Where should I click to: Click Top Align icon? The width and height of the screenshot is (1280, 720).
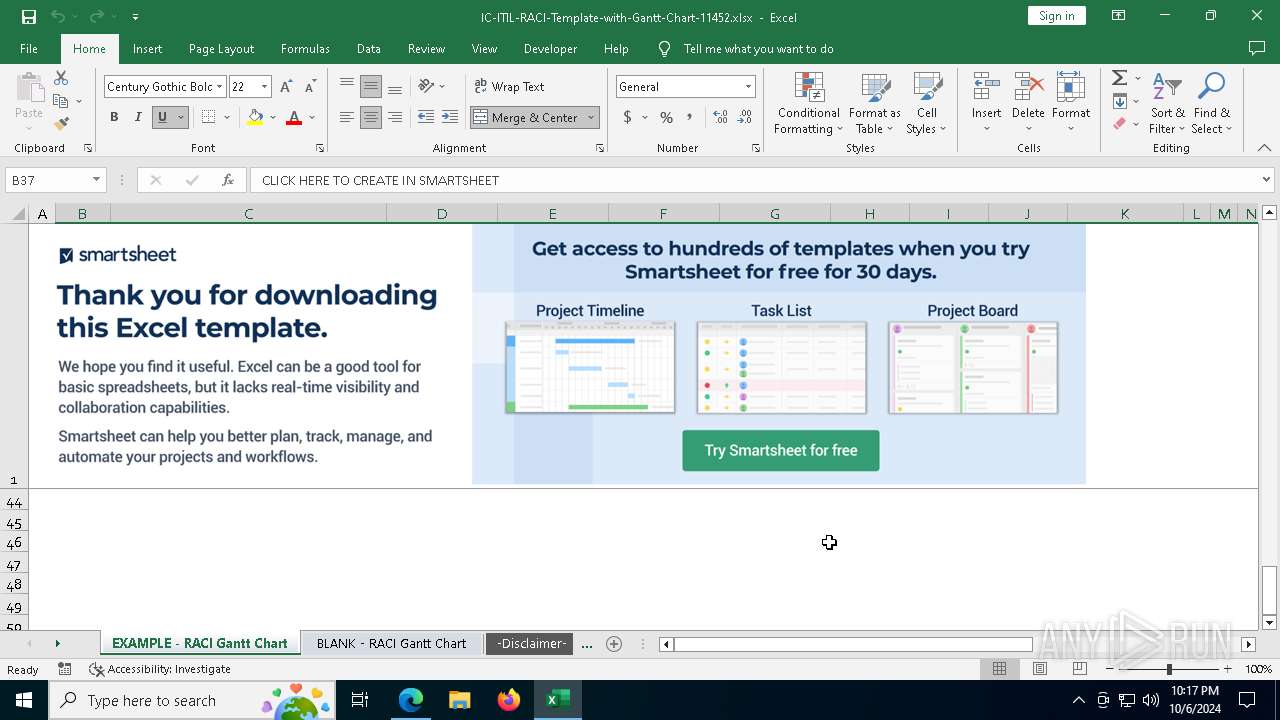(347, 86)
